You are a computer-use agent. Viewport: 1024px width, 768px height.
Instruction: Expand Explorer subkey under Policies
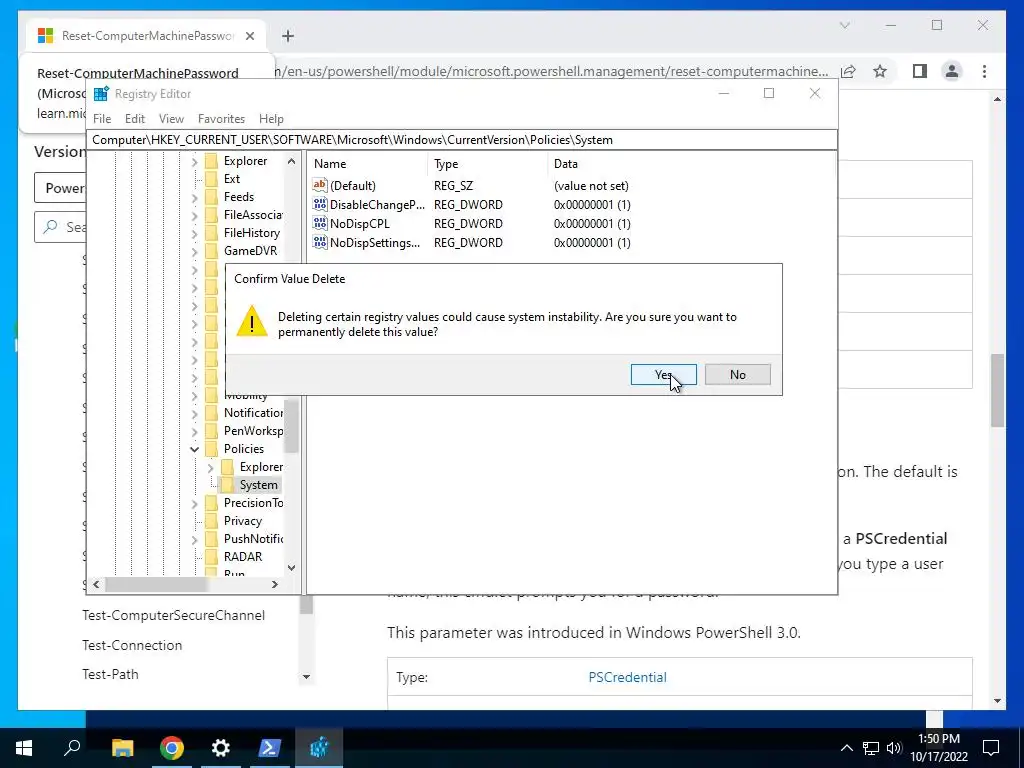coord(210,468)
